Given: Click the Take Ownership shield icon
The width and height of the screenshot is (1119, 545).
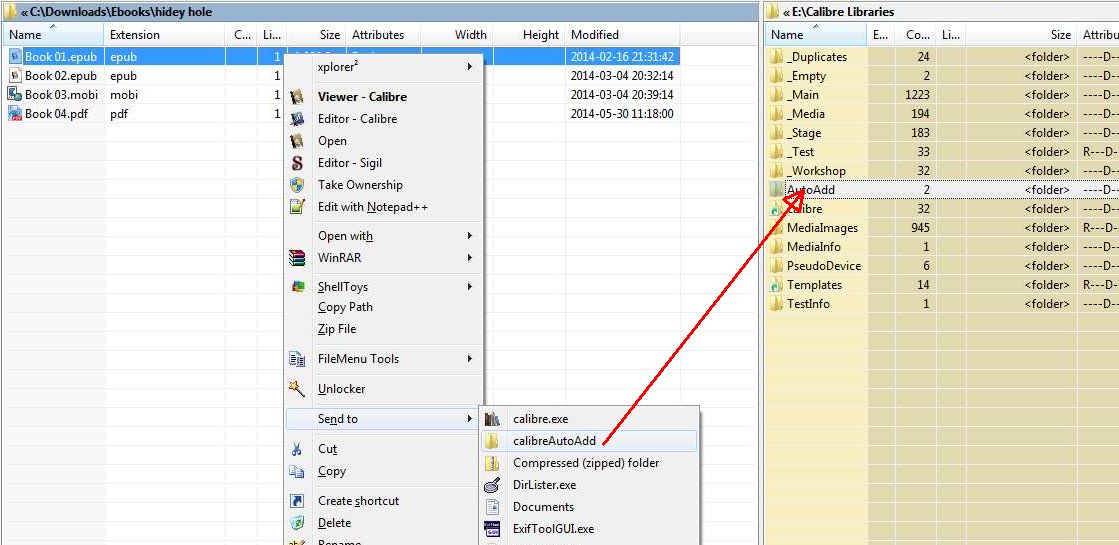Looking at the screenshot, I should 298,185.
